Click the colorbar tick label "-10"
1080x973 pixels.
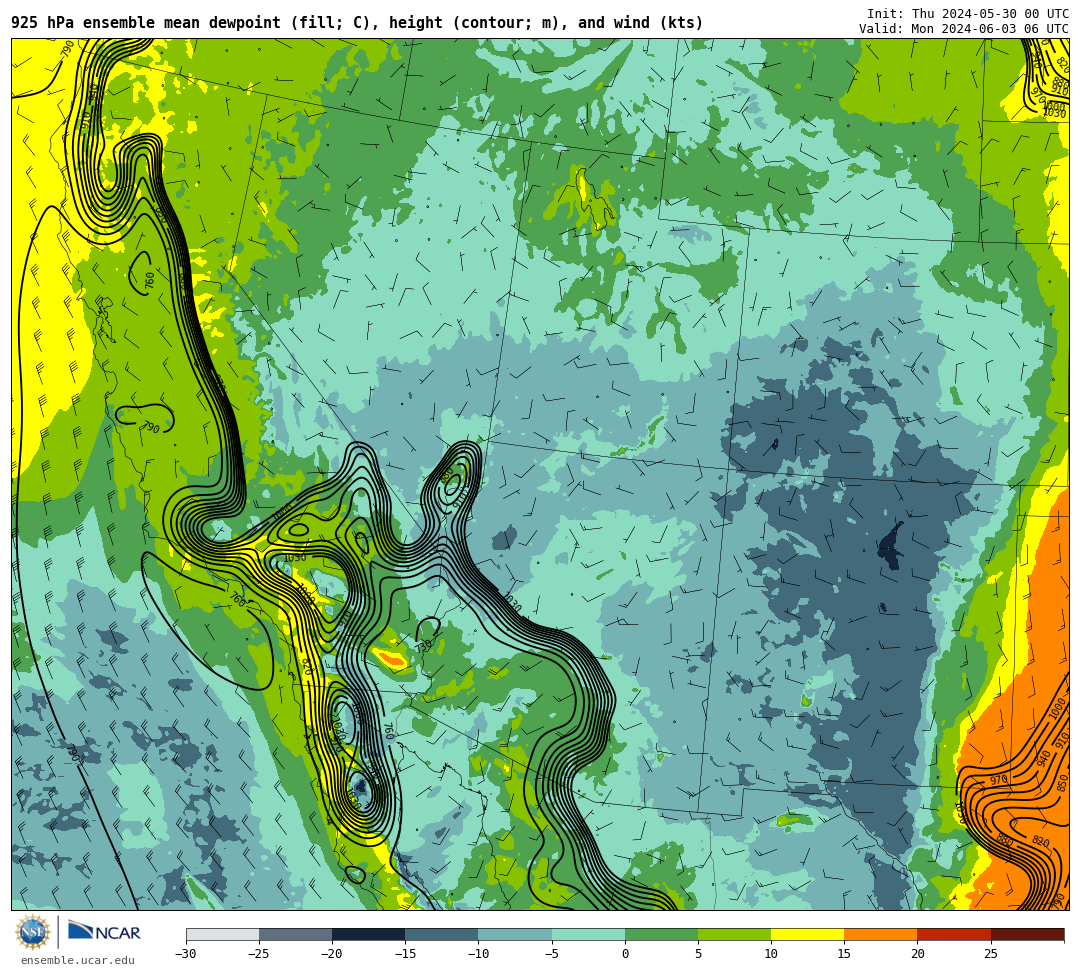(x=478, y=954)
